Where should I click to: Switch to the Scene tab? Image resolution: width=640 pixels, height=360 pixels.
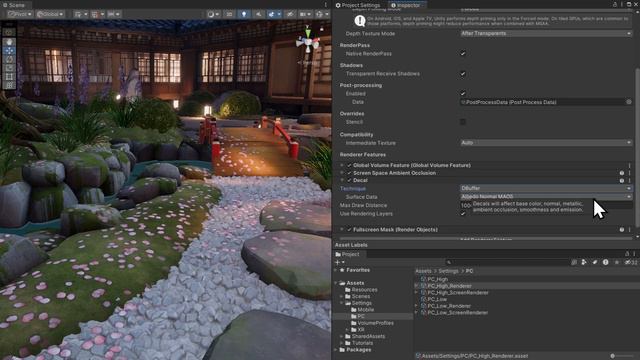(x=14, y=5)
